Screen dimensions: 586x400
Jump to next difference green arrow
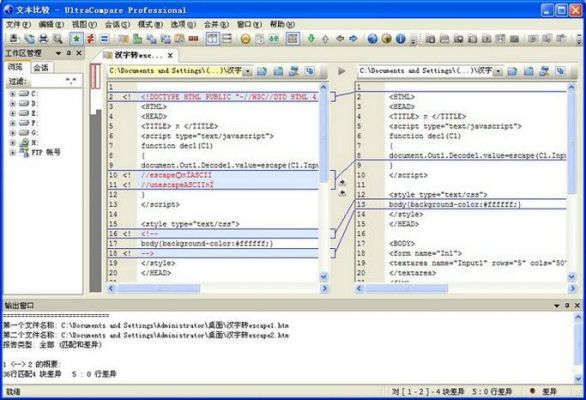click(x=311, y=39)
